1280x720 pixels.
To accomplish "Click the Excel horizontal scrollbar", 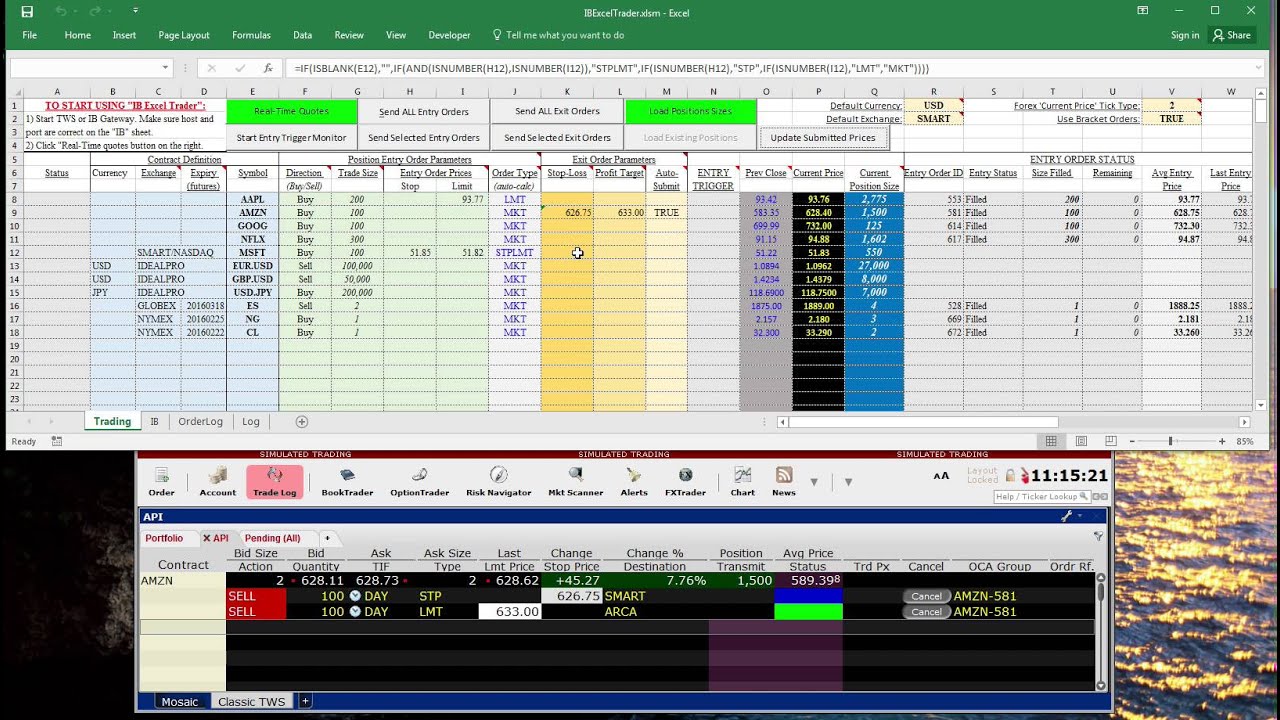I will coord(923,422).
